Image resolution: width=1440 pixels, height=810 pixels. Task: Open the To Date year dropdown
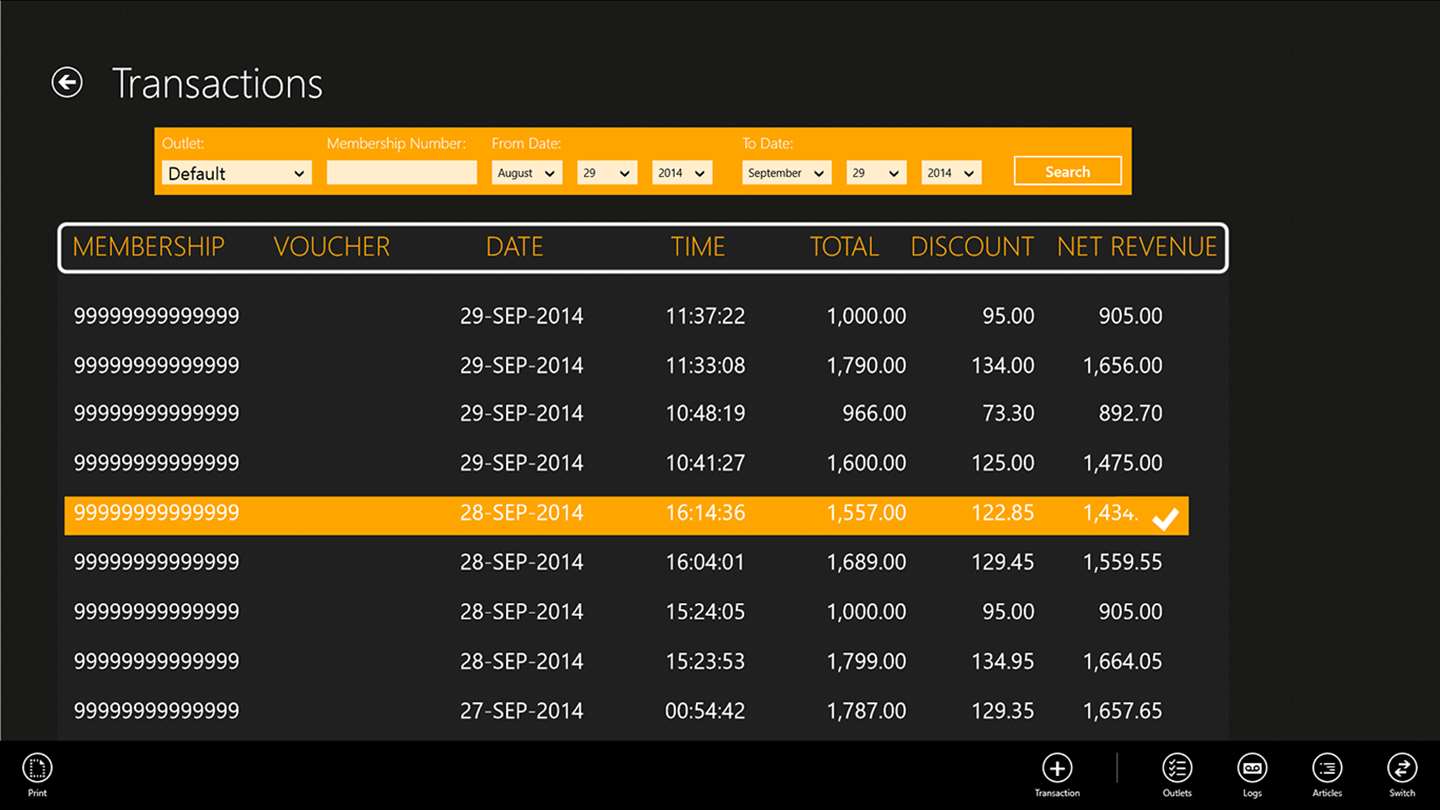(x=951, y=173)
